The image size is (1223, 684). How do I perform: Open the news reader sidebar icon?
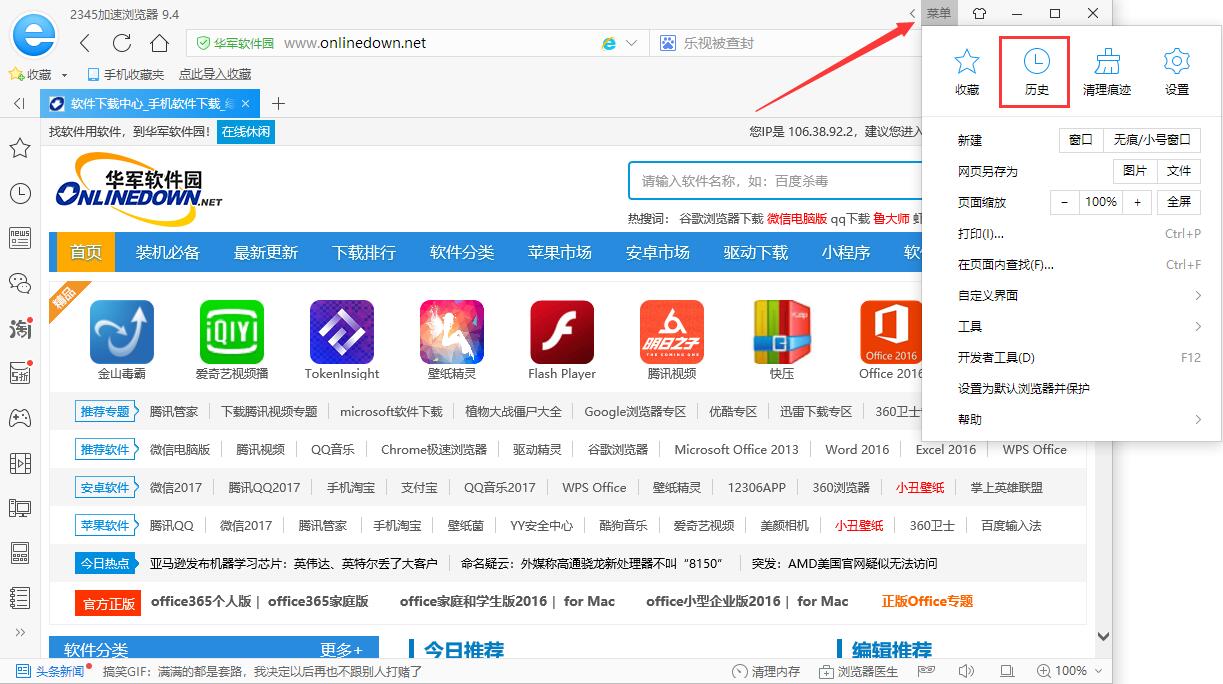[x=20, y=237]
